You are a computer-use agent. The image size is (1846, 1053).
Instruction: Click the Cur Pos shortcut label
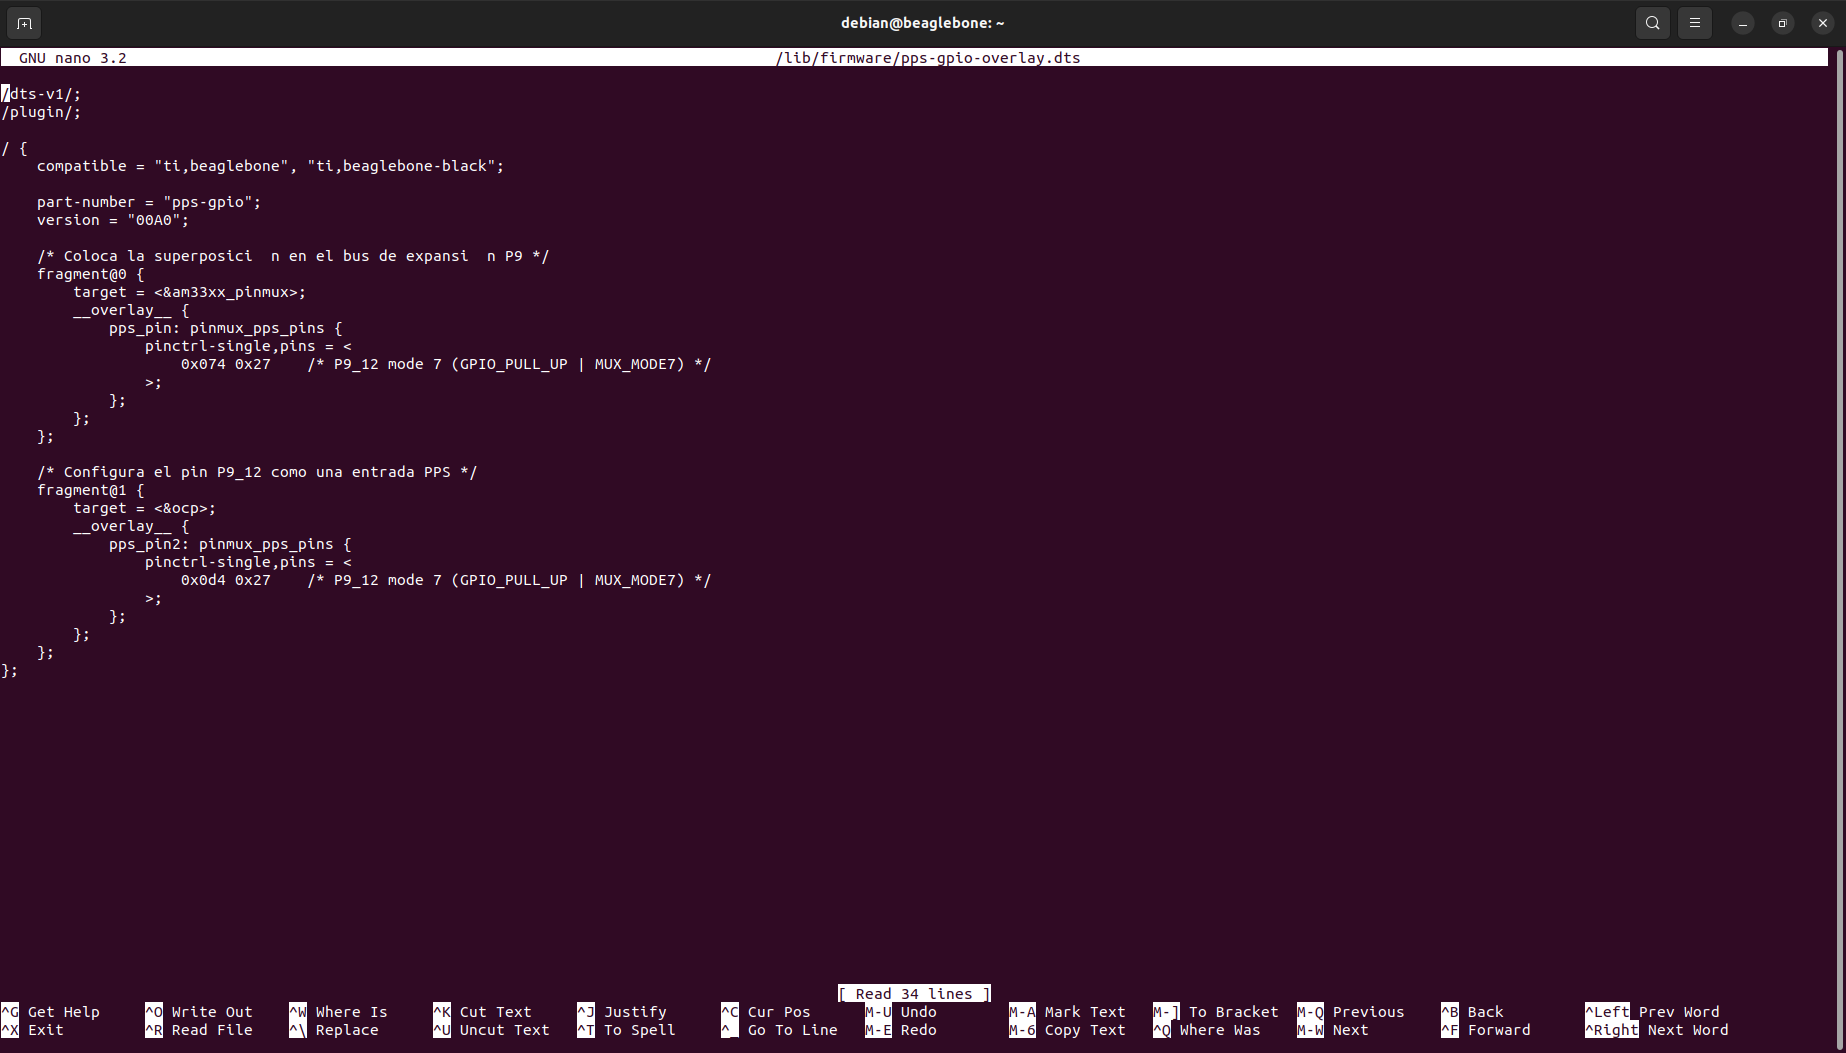click(x=779, y=1012)
